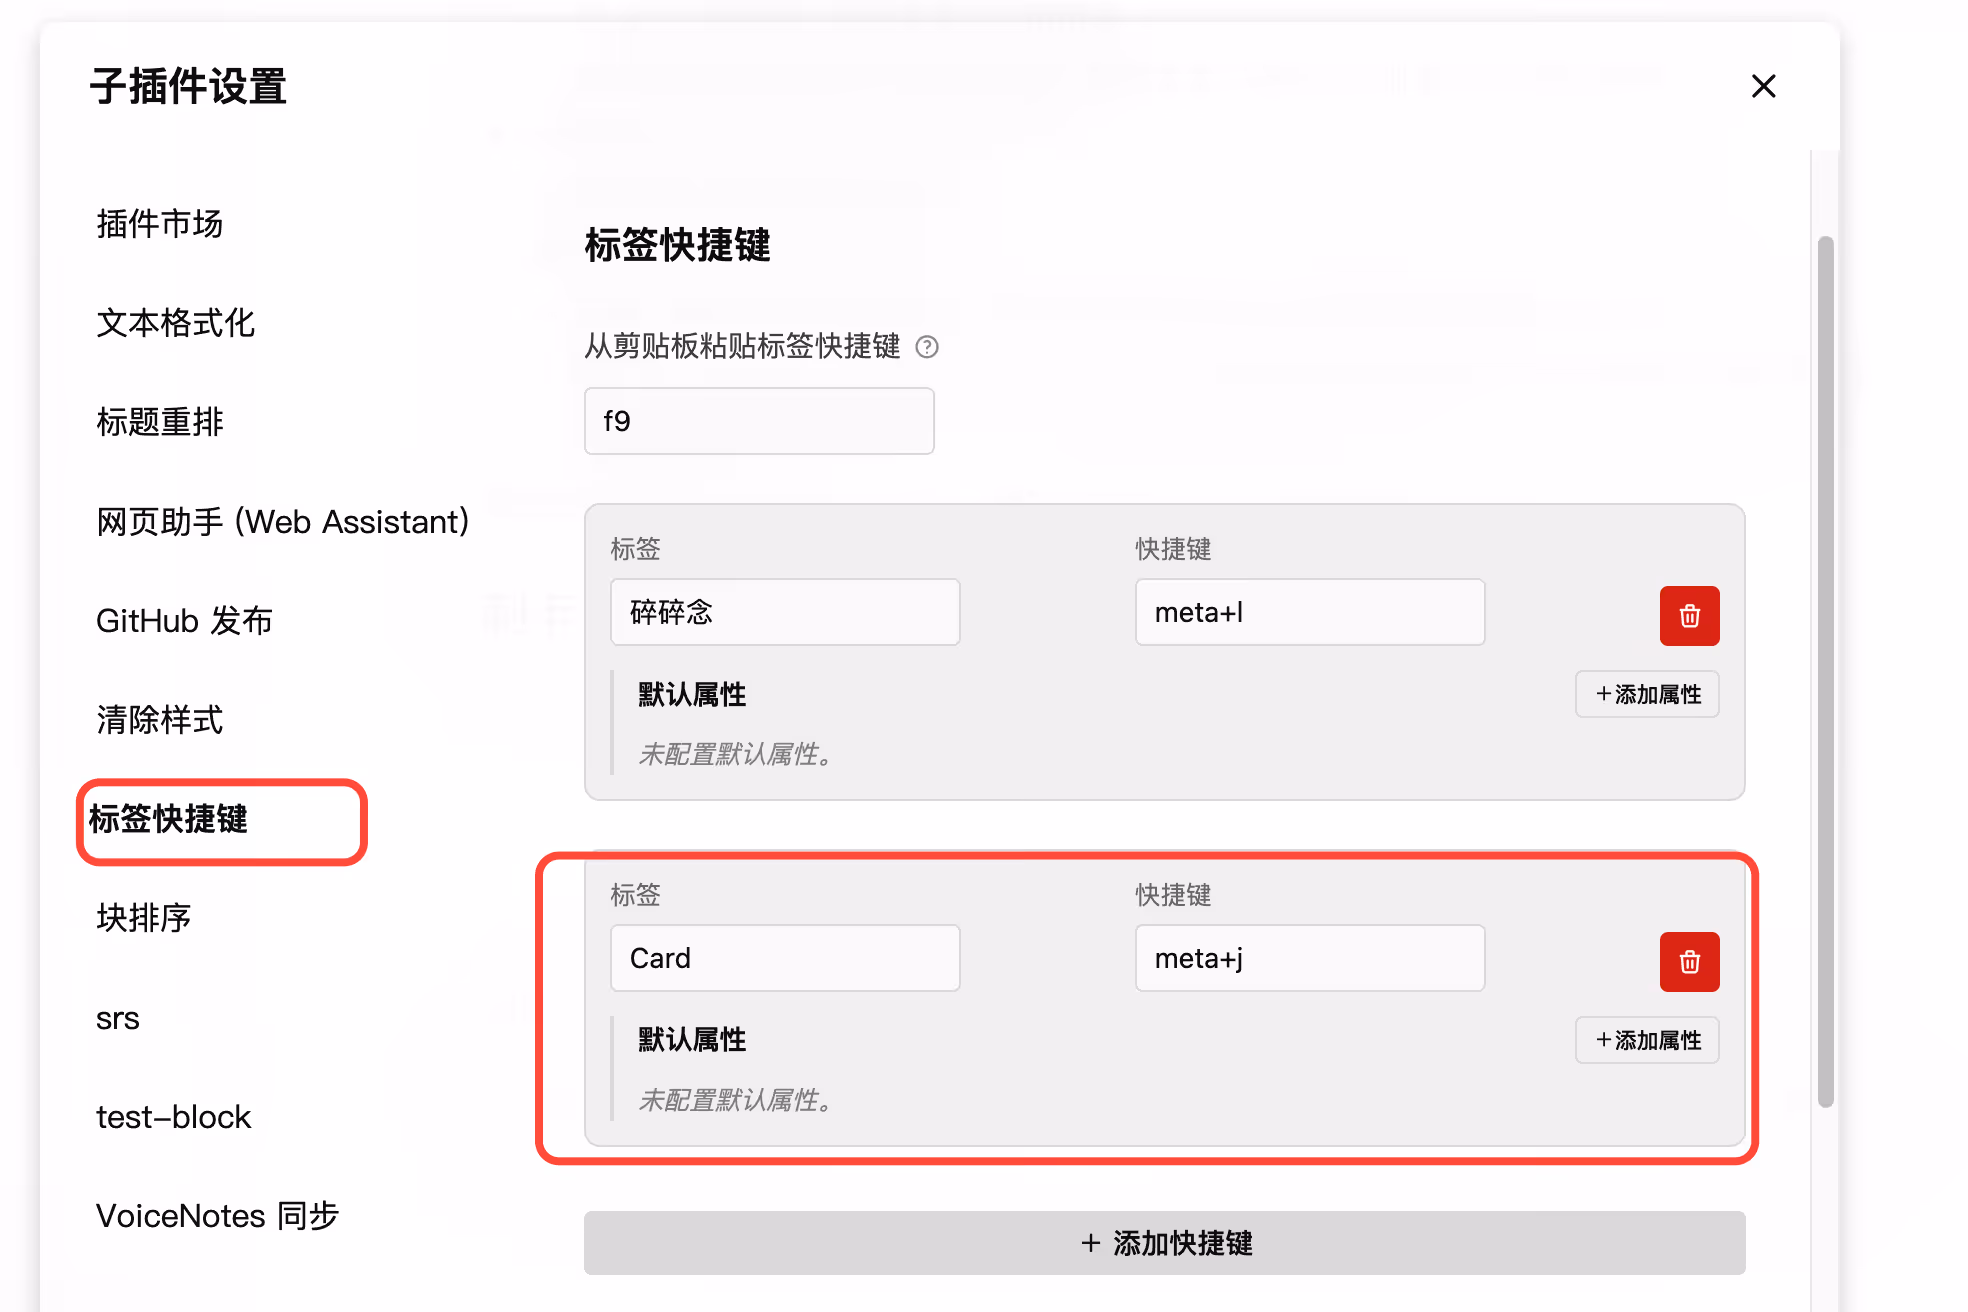
Task: Add attribute to the Card tag
Action: point(1647,1040)
